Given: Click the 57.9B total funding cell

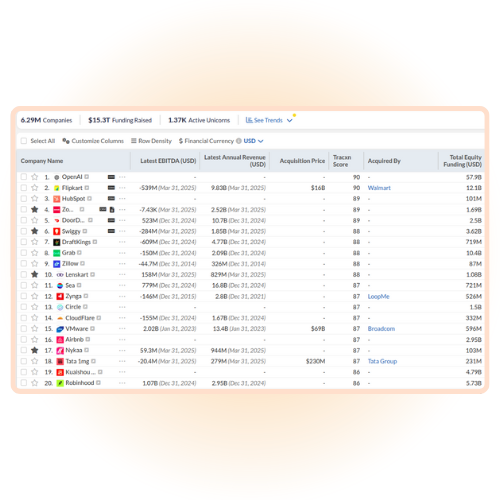Looking at the screenshot, I should click(x=474, y=177).
